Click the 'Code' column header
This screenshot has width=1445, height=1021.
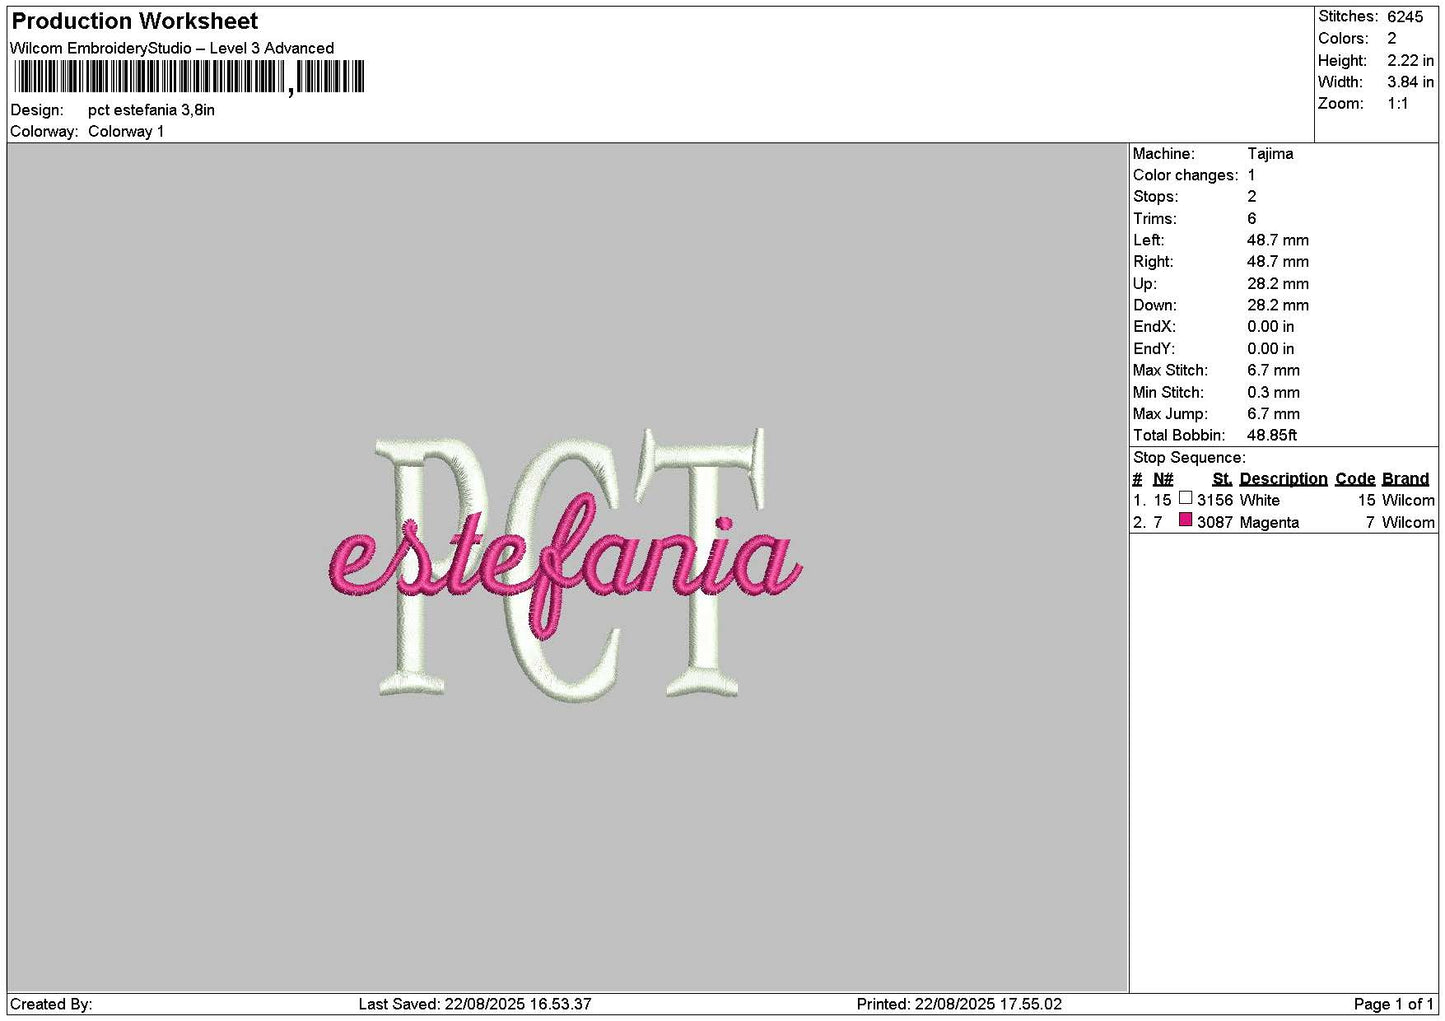[x=1355, y=479]
